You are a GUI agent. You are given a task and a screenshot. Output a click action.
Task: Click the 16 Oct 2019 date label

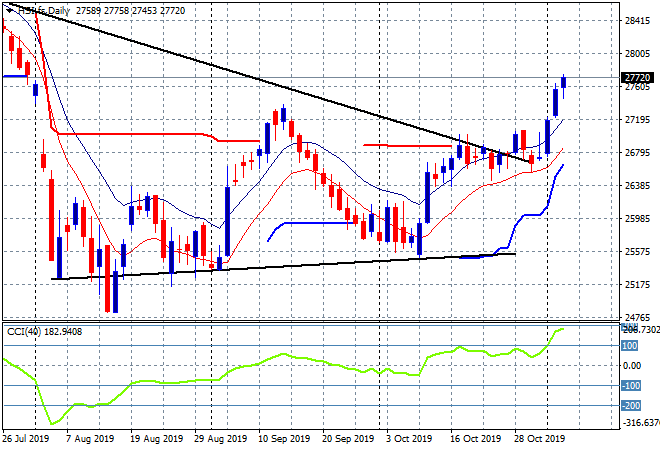(x=476, y=439)
